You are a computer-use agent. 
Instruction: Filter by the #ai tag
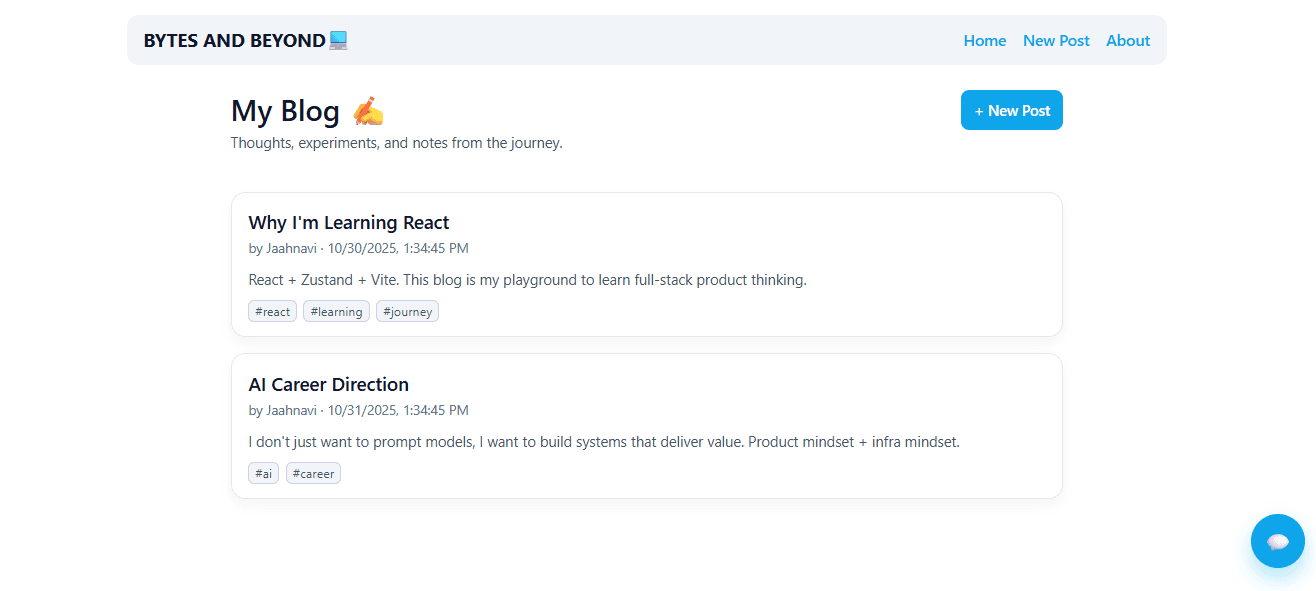pos(263,474)
